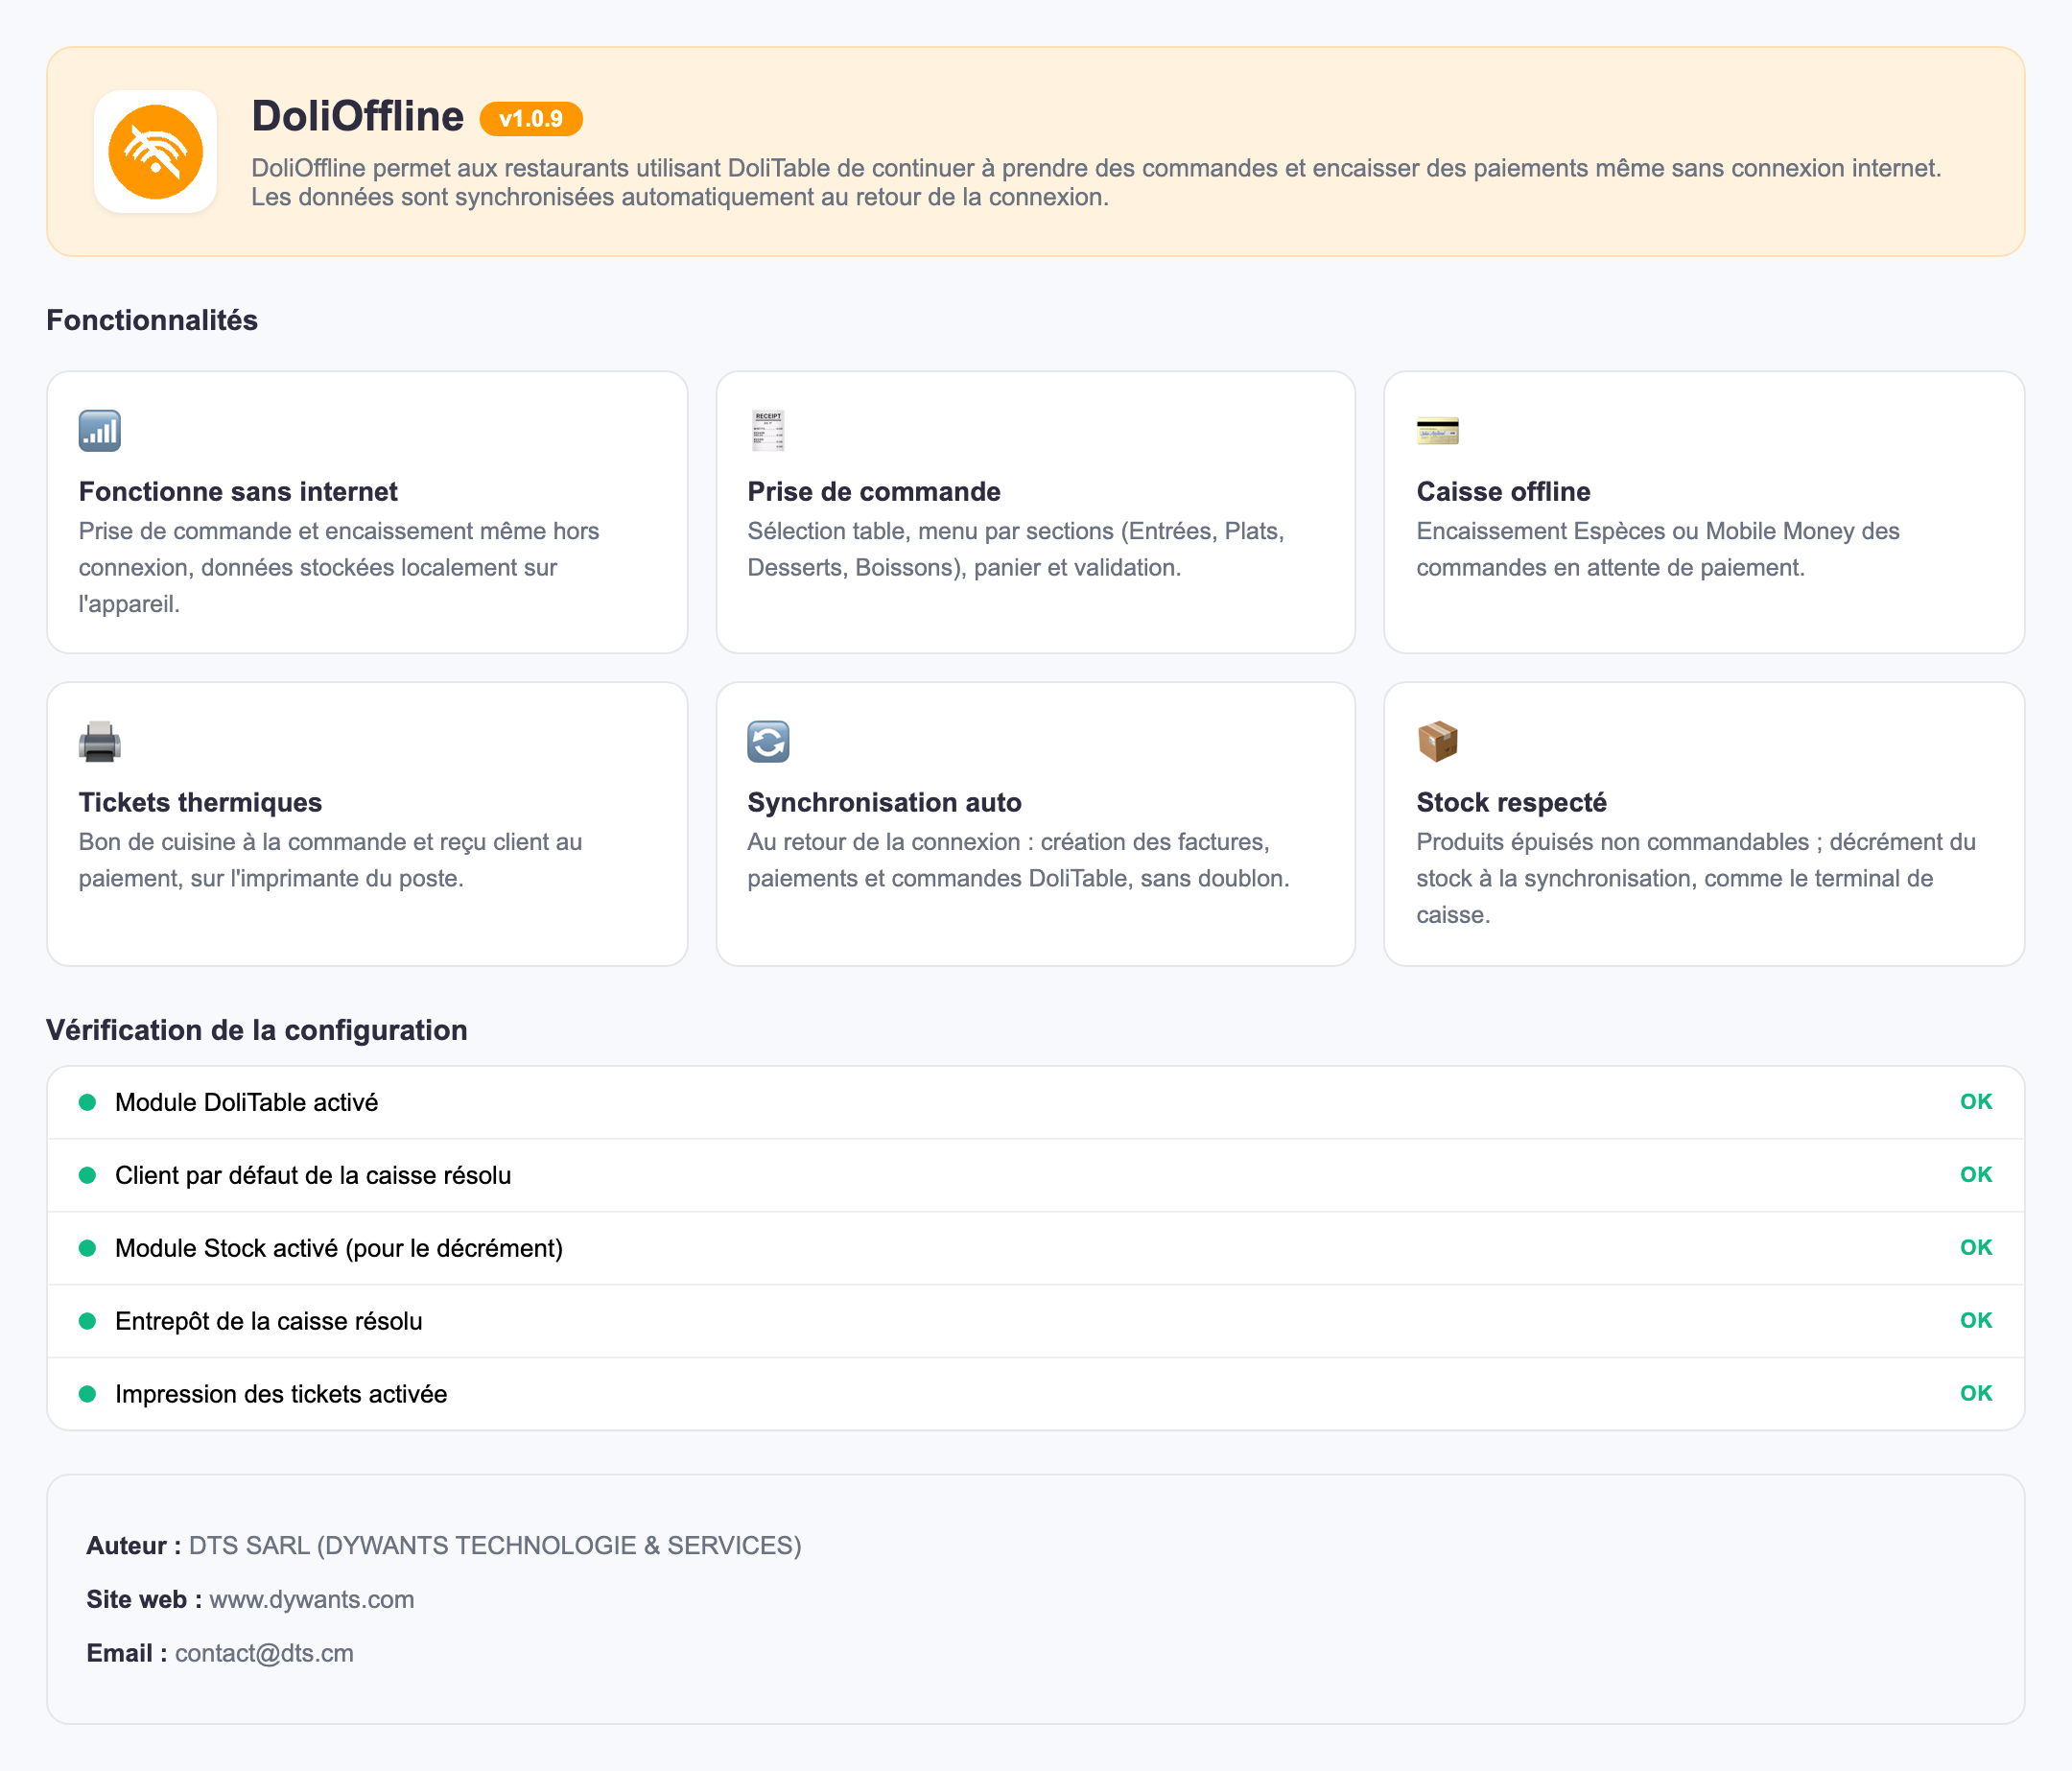The height and width of the screenshot is (1771, 2072).
Task: Click the Vérification de la configuration heading
Action: [257, 1030]
